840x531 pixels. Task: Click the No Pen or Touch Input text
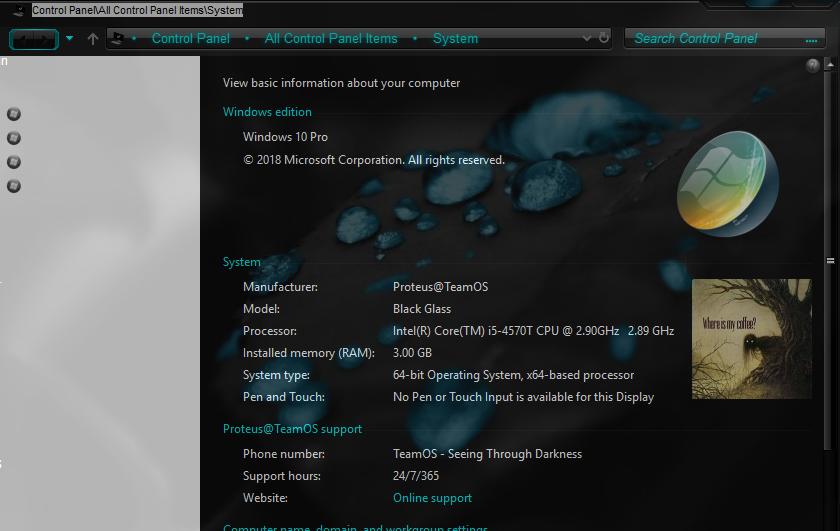(523, 397)
